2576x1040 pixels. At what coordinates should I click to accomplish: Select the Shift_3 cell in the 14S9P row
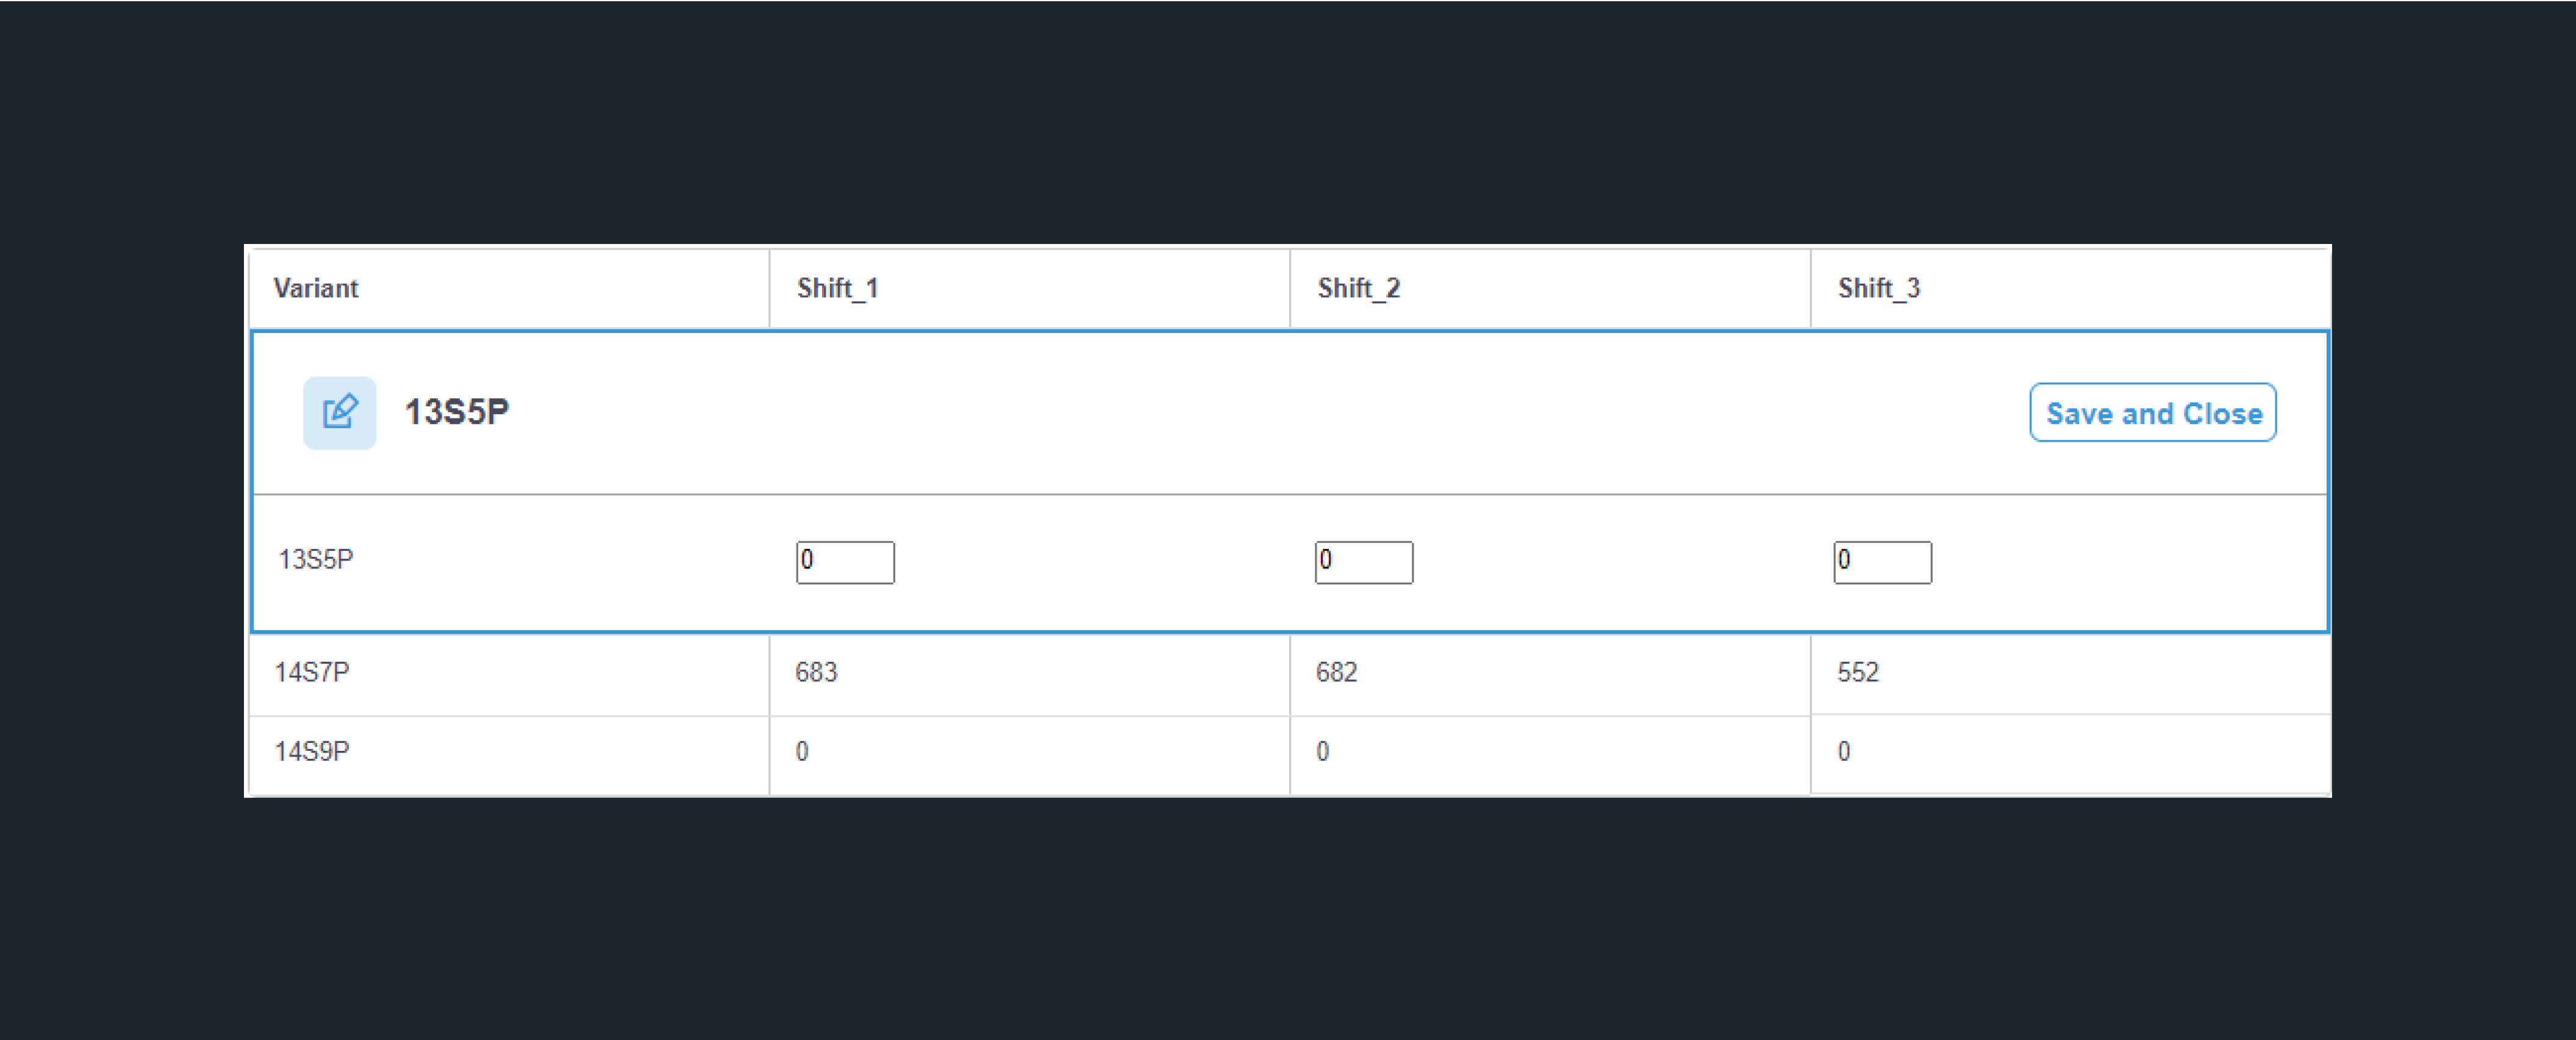coord(2070,753)
